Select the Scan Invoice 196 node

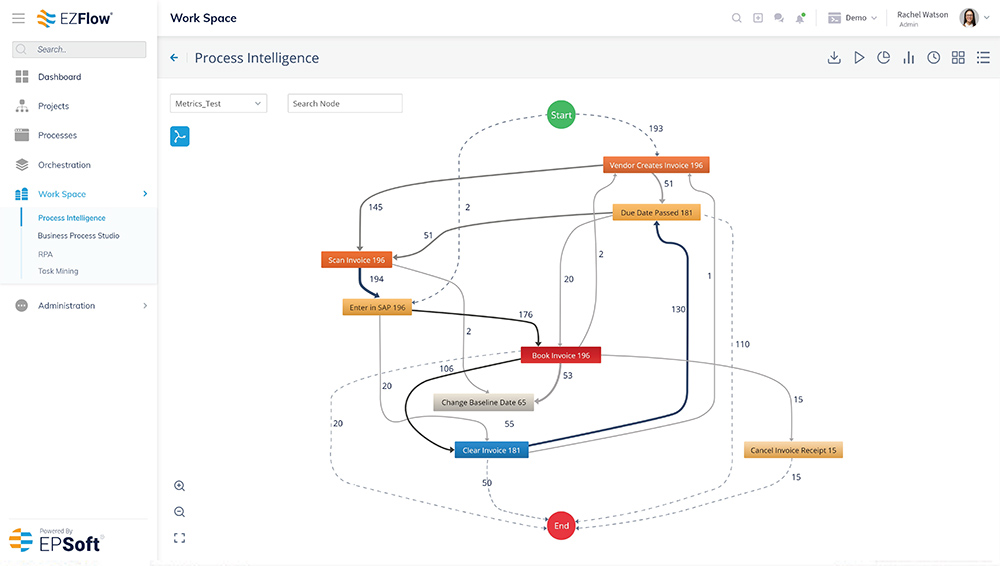[357, 260]
